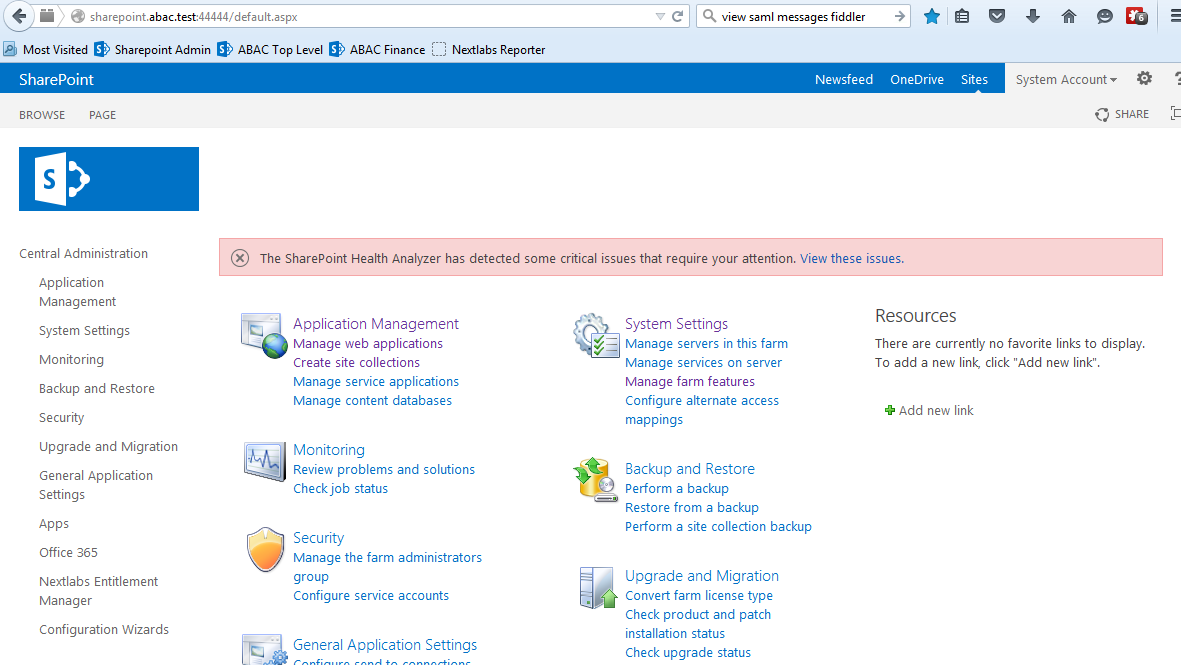Submit search with the go arrow
The image size is (1181, 665).
[x=899, y=16]
